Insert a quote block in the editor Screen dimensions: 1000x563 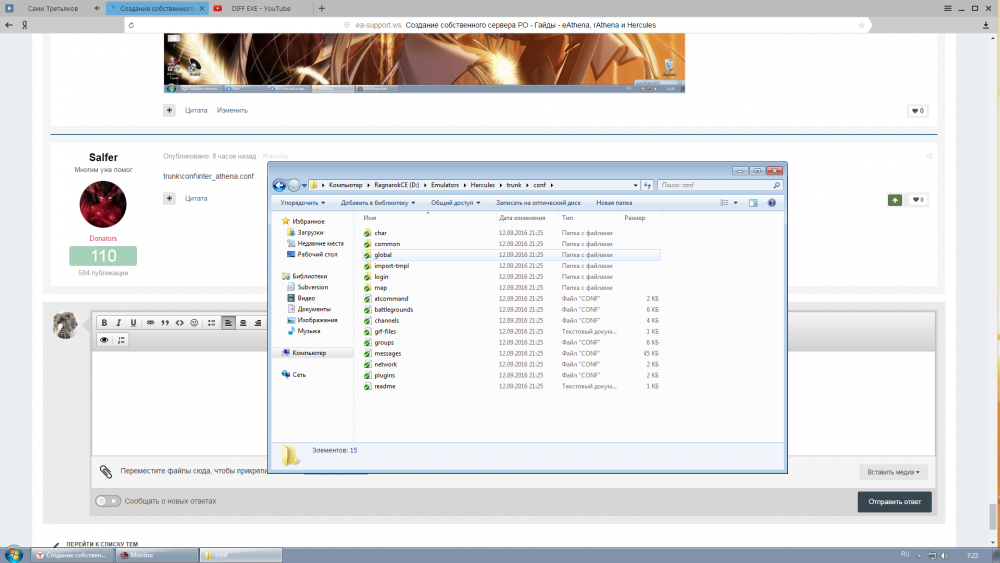[165, 323]
